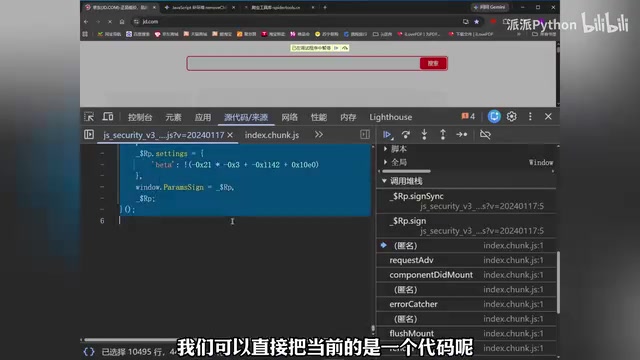640x360 pixels.
Task: Show more open file tabs chevron
Action: 319,134
